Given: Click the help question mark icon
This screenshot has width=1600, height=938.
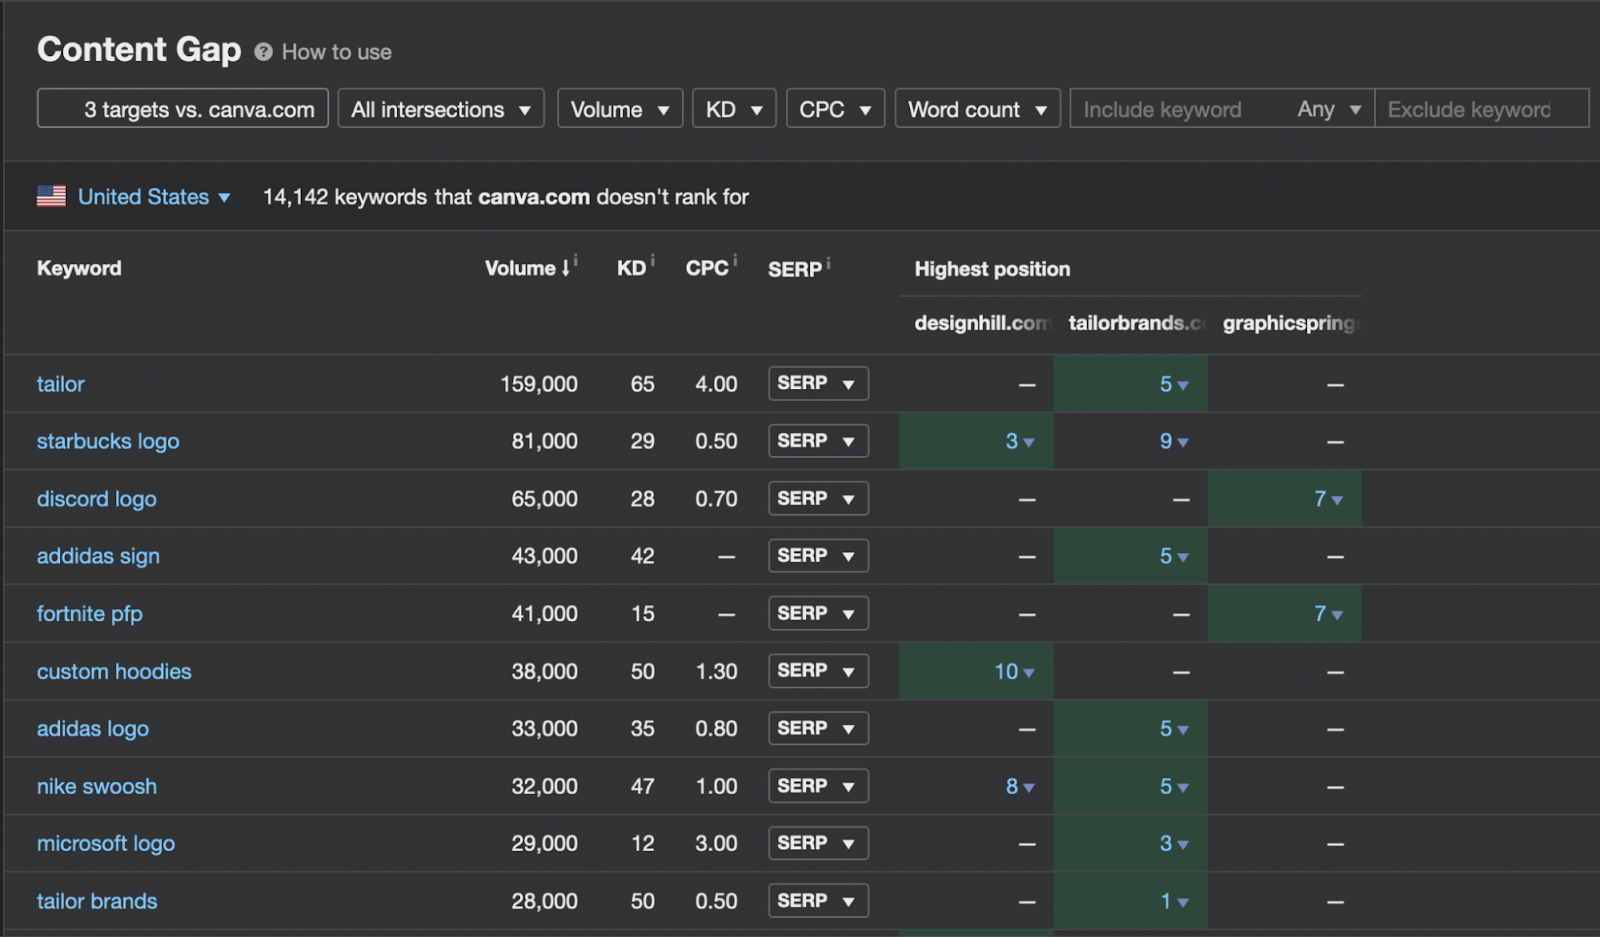Looking at the screenshot, I should [263, 52].
